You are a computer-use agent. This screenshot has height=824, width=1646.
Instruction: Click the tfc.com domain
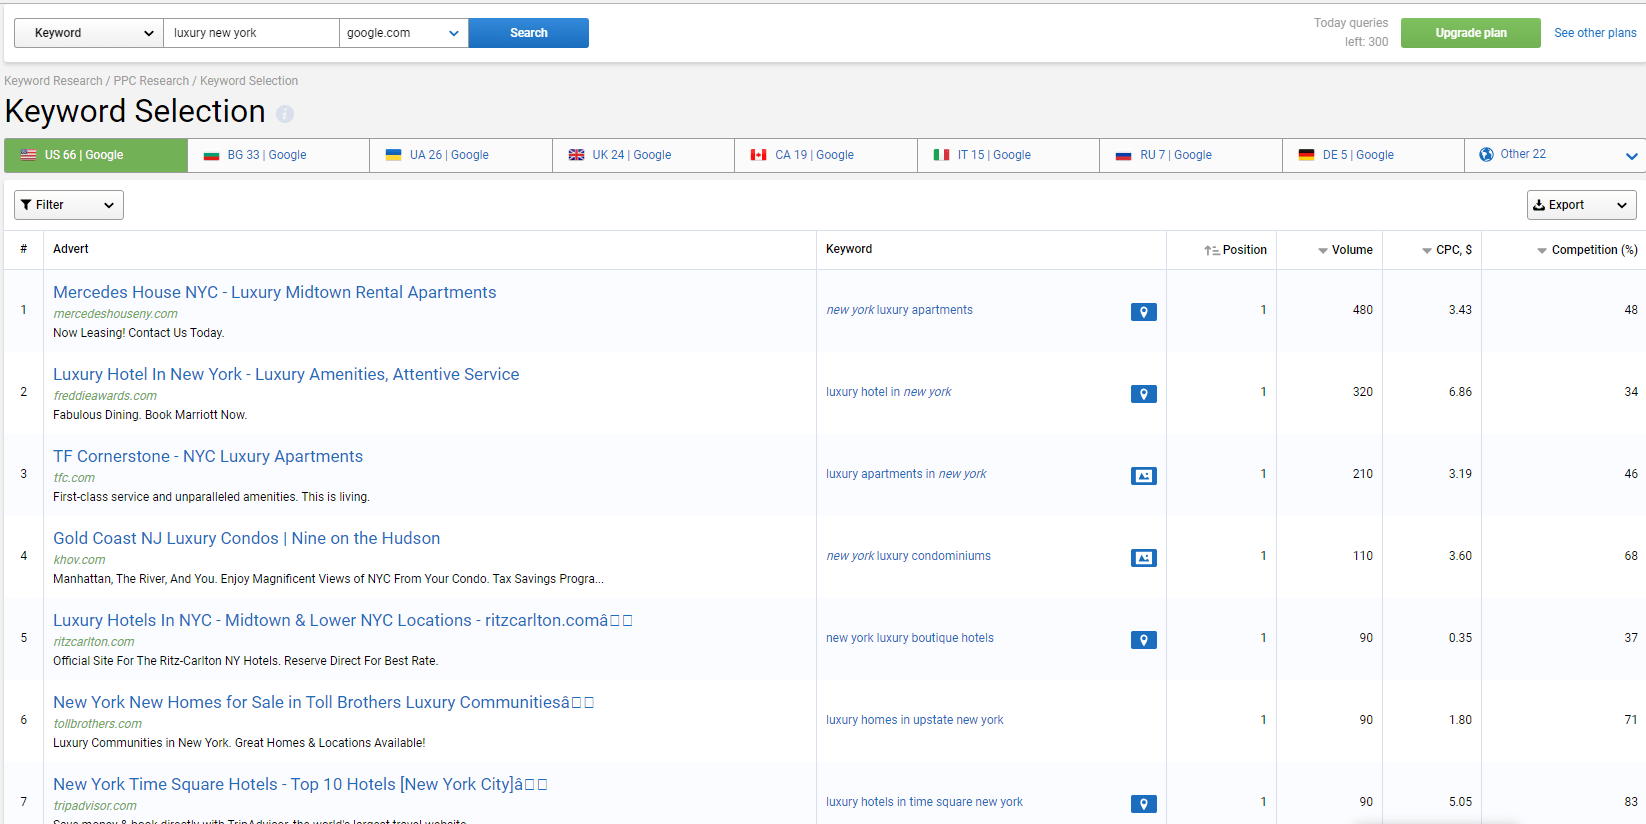74,478
